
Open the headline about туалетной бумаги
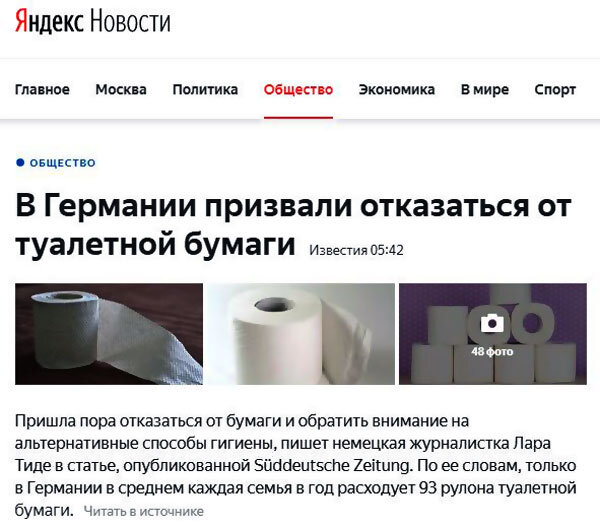coord(293,225)
